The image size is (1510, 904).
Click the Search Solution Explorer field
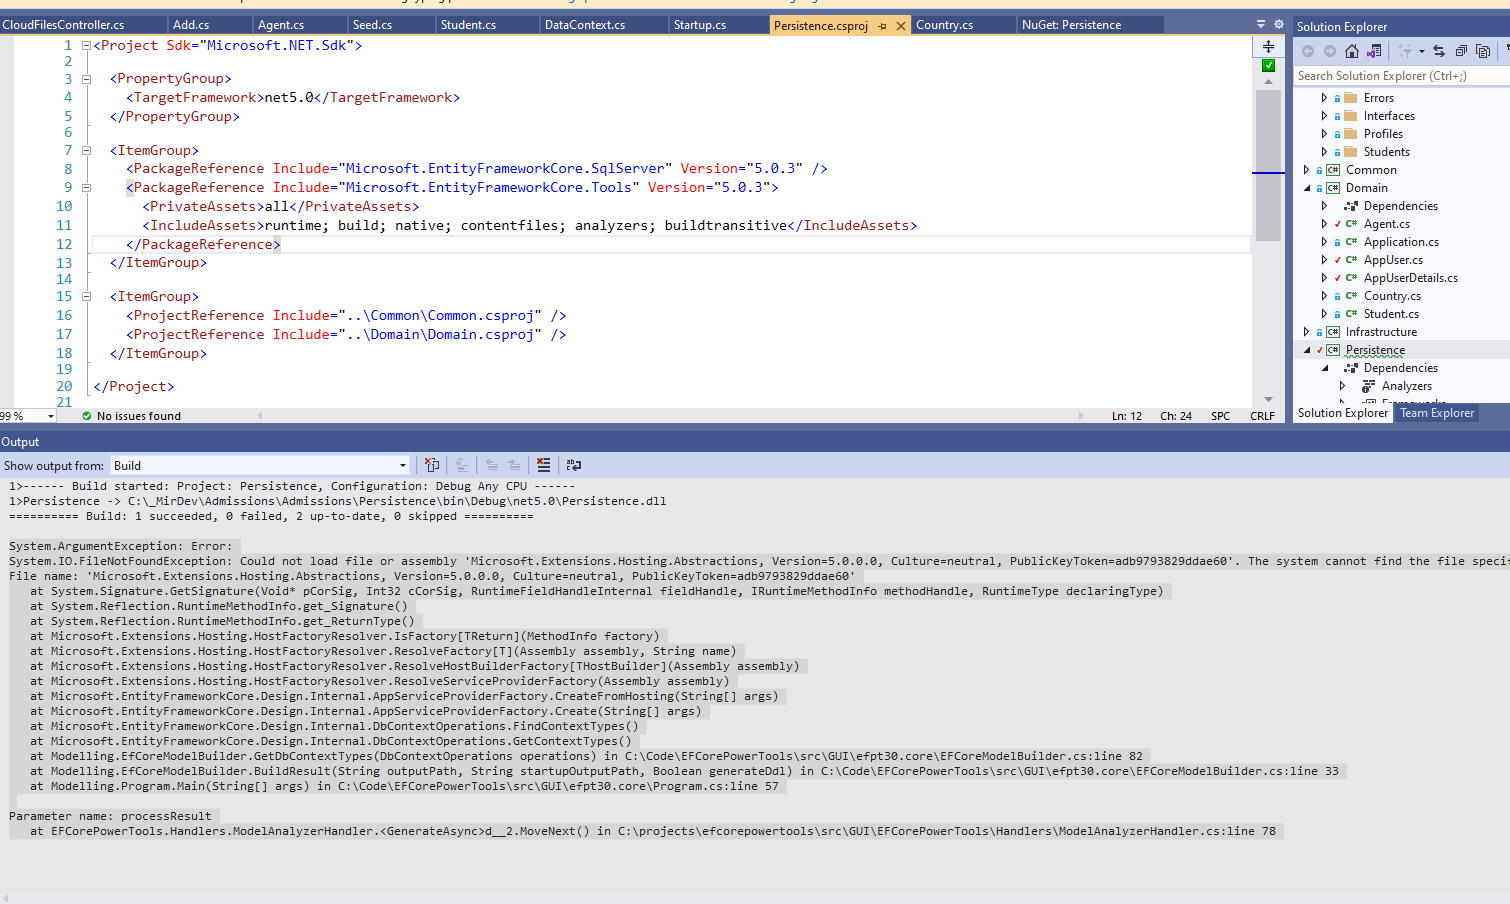[x=1390, y=76]
